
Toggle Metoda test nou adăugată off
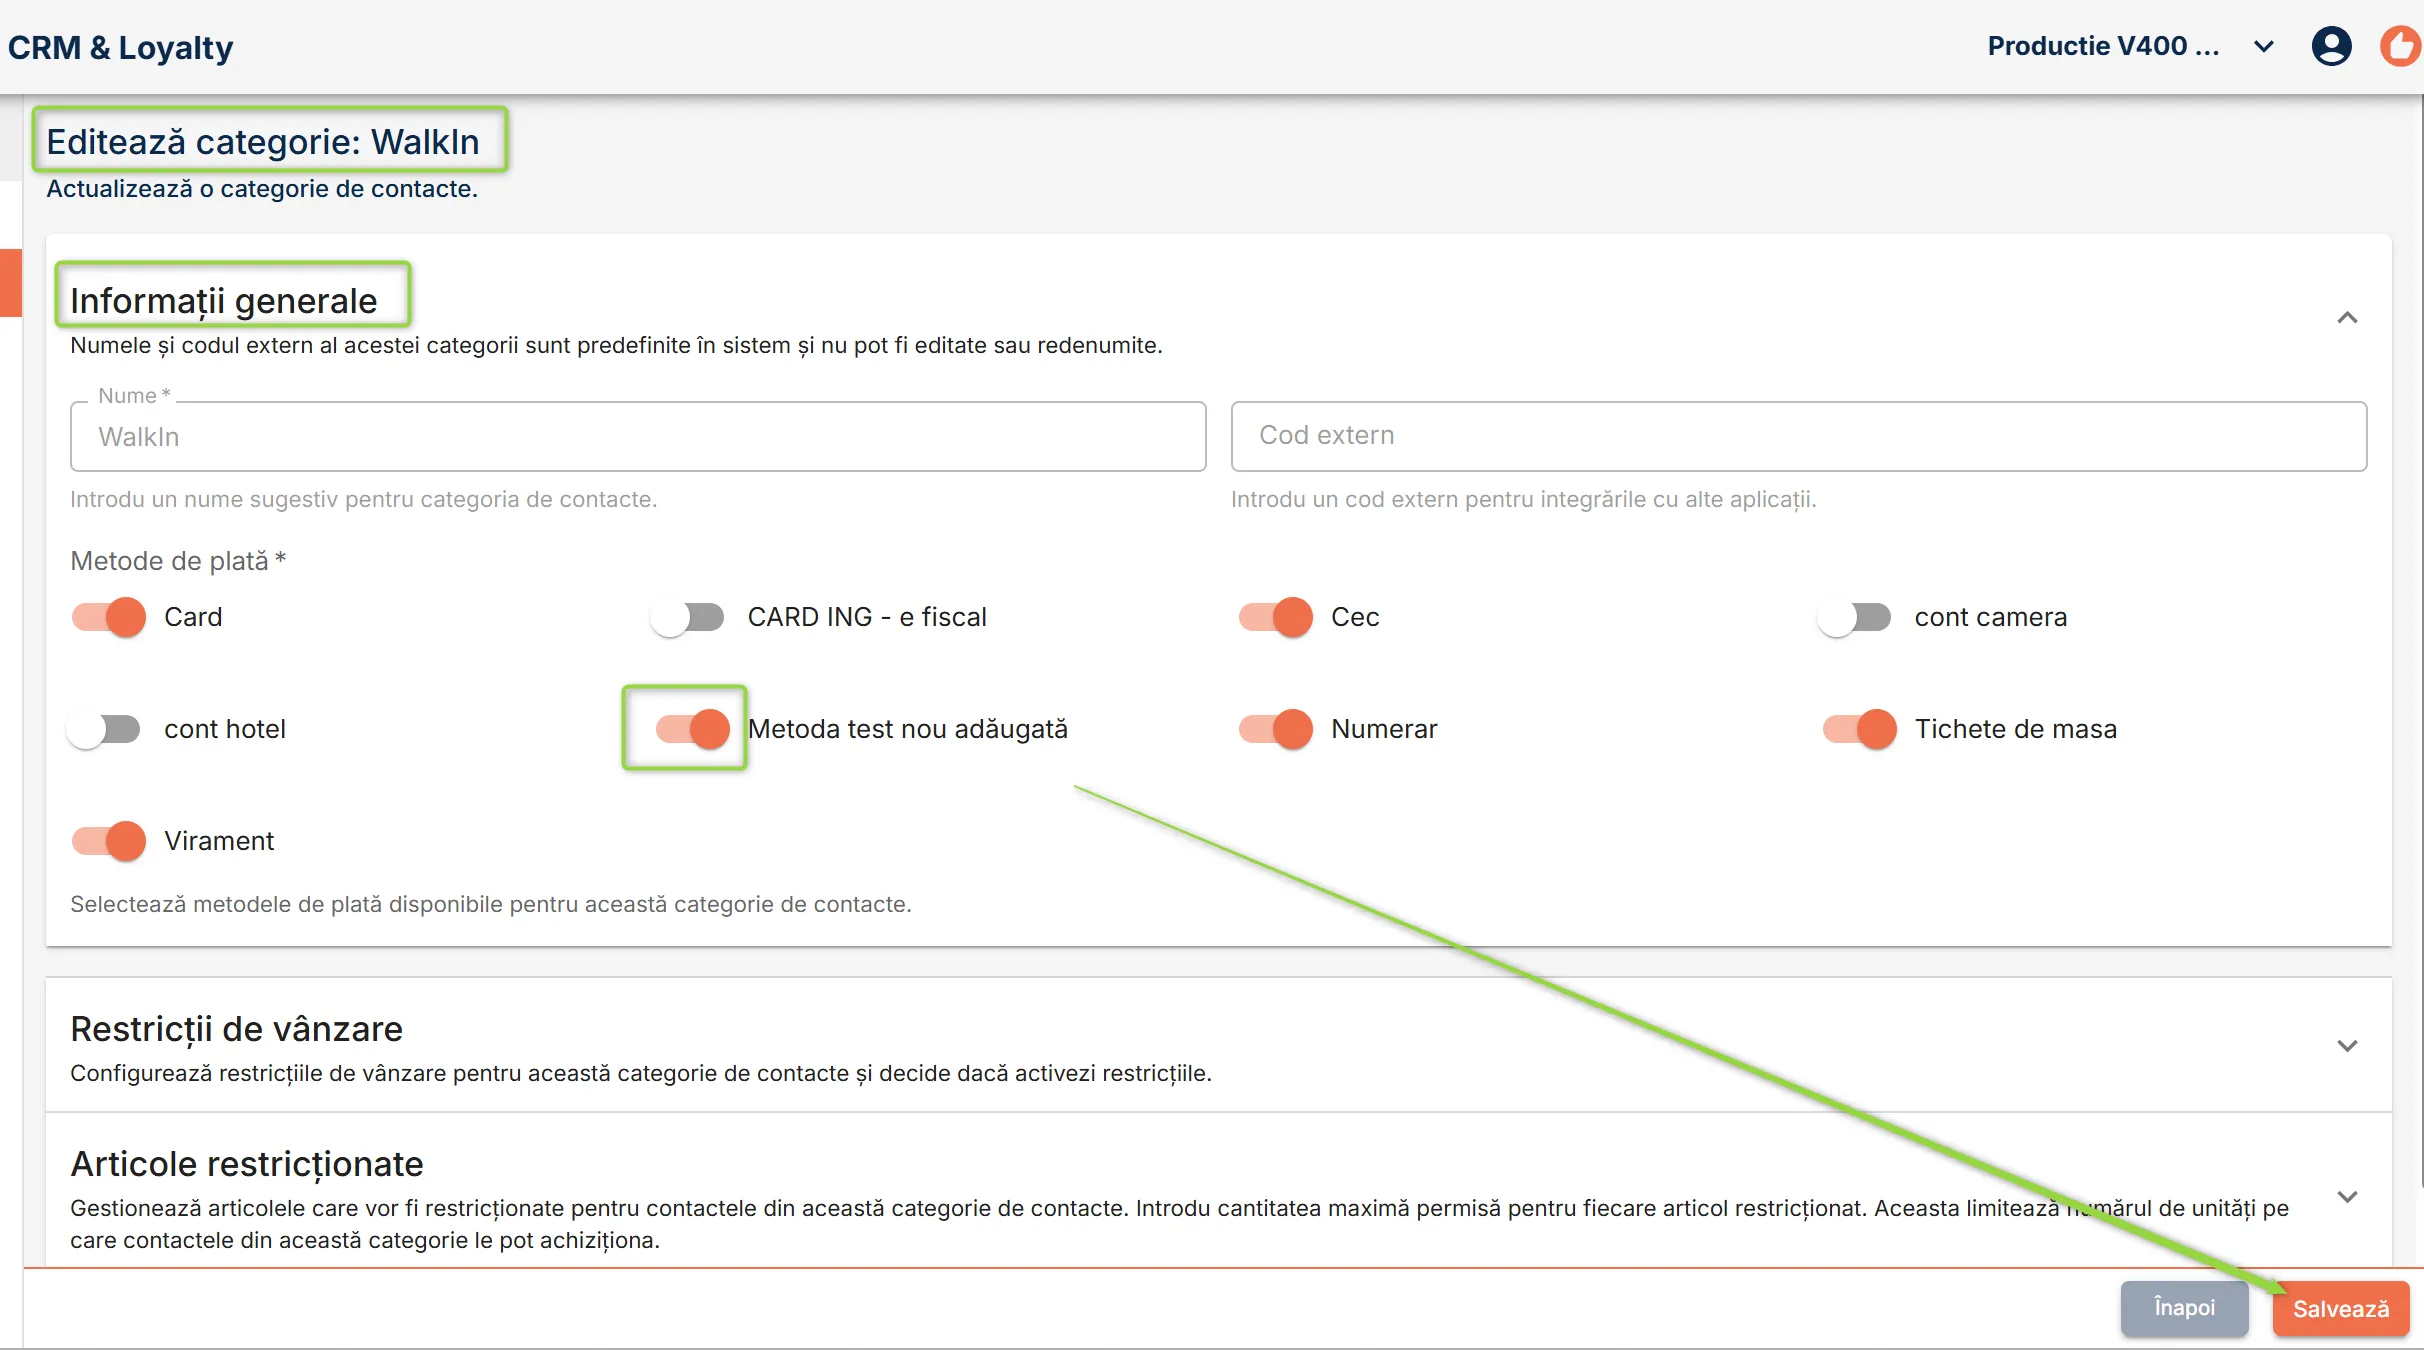tap(692, 728)
